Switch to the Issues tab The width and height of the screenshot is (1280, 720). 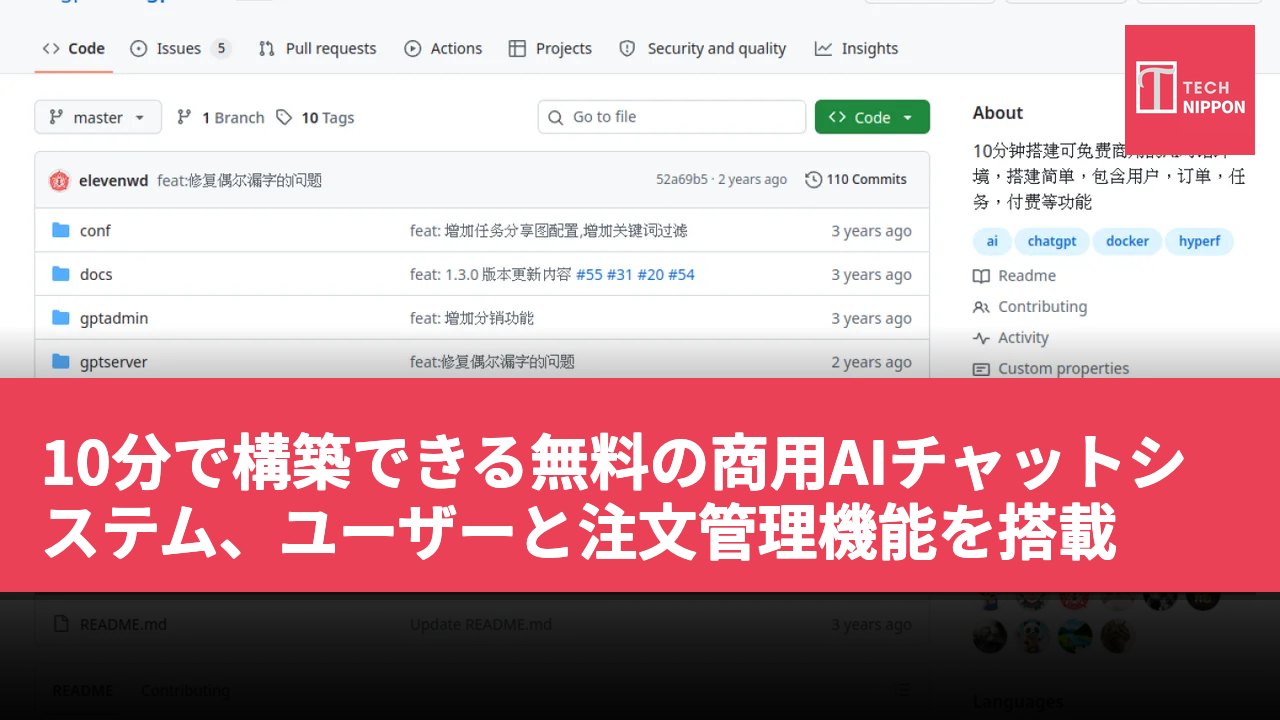(x=180, y=48)
